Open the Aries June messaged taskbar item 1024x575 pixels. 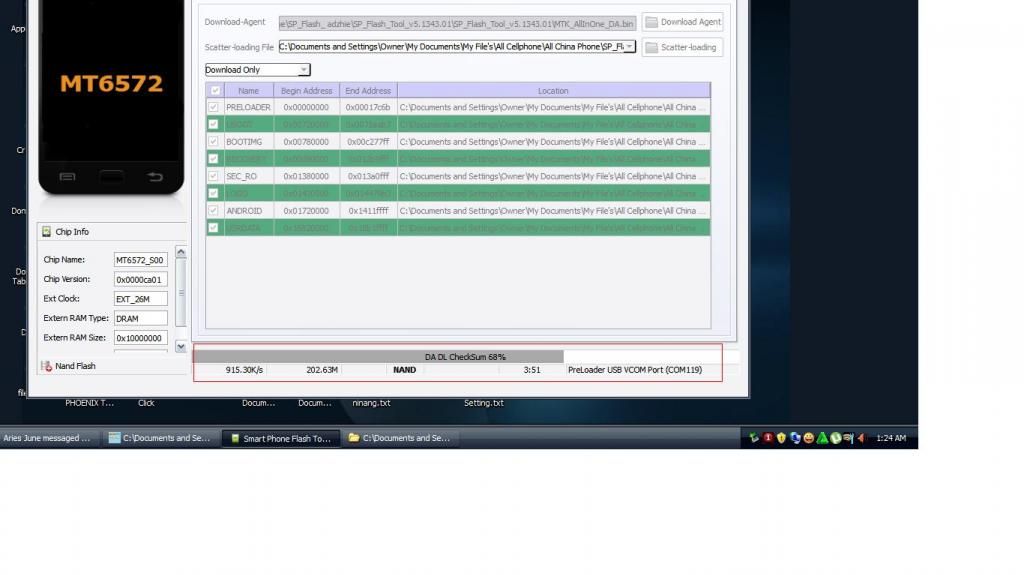(x=48, y=438)
